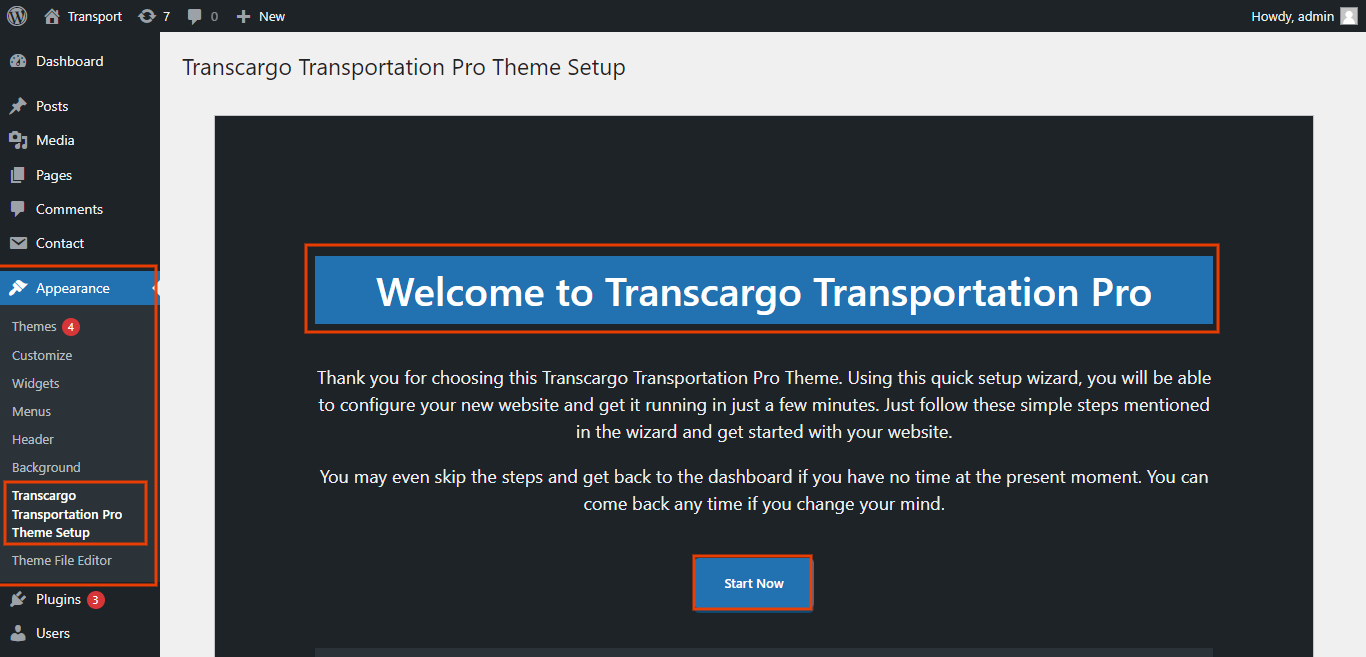Click the admin avatar icon
The image size is (1366, 657).
(x=1349, y=16)
